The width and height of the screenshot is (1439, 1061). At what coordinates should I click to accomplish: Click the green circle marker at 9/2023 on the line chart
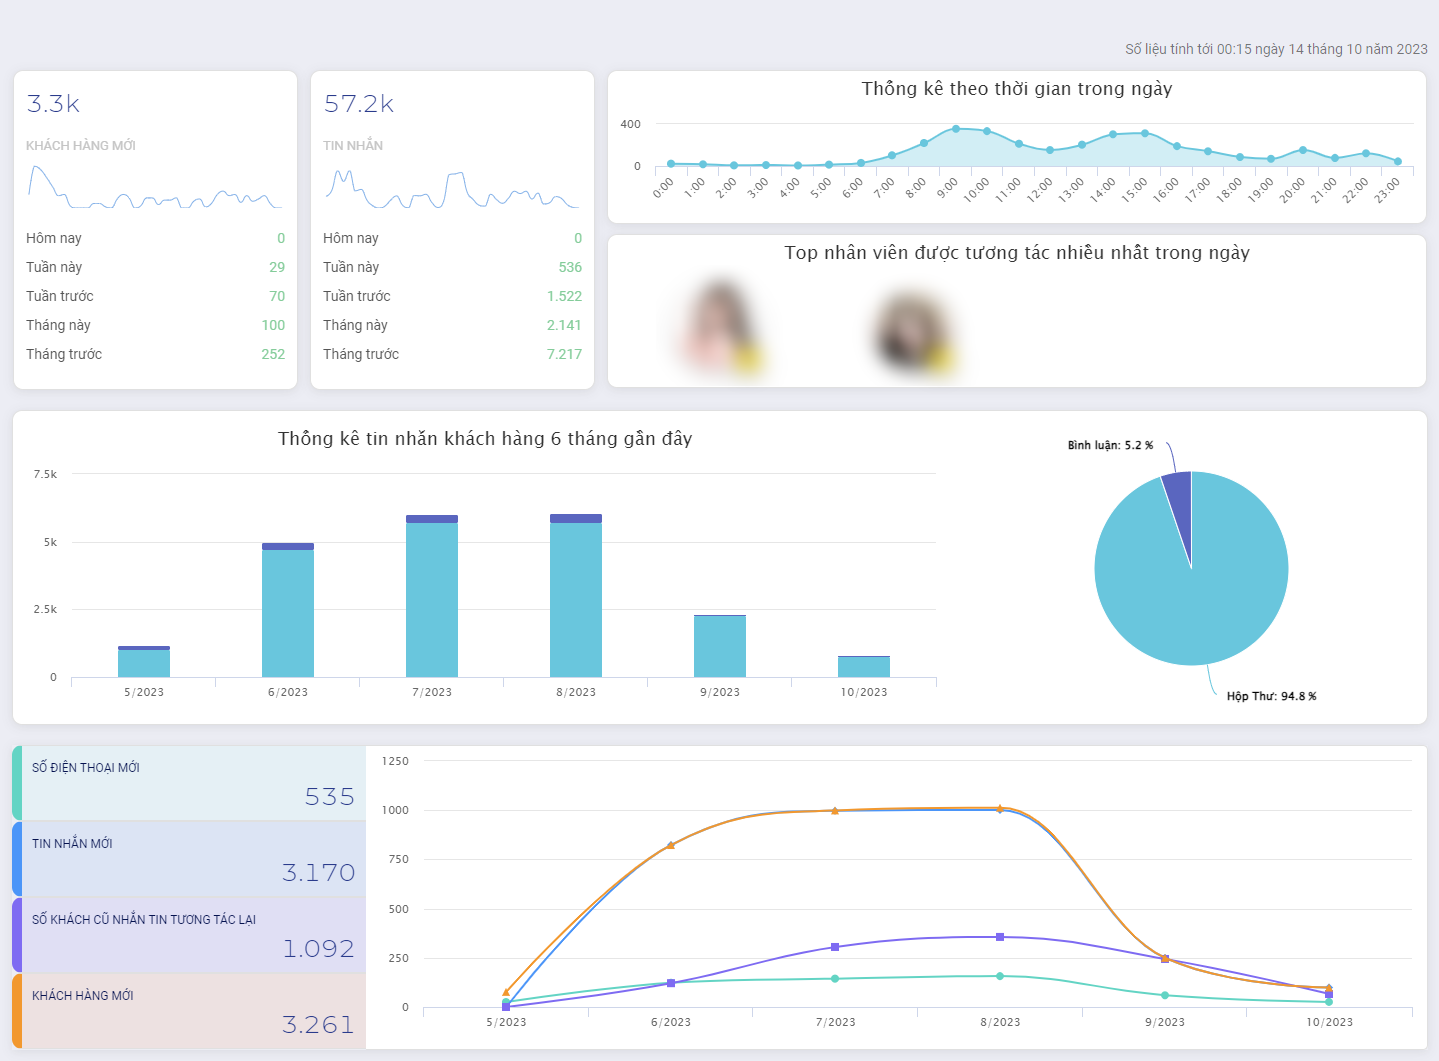[x=1165, y=995]
